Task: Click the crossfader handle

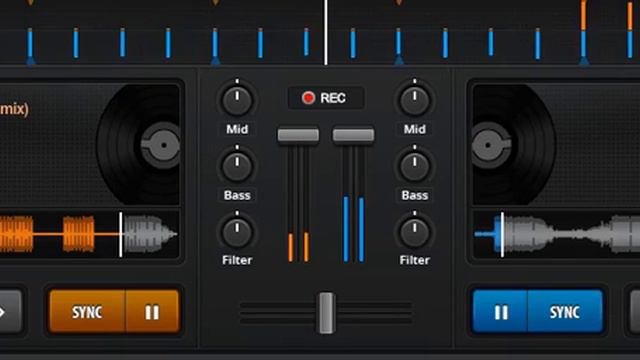Action: click(x=326, y=313)
